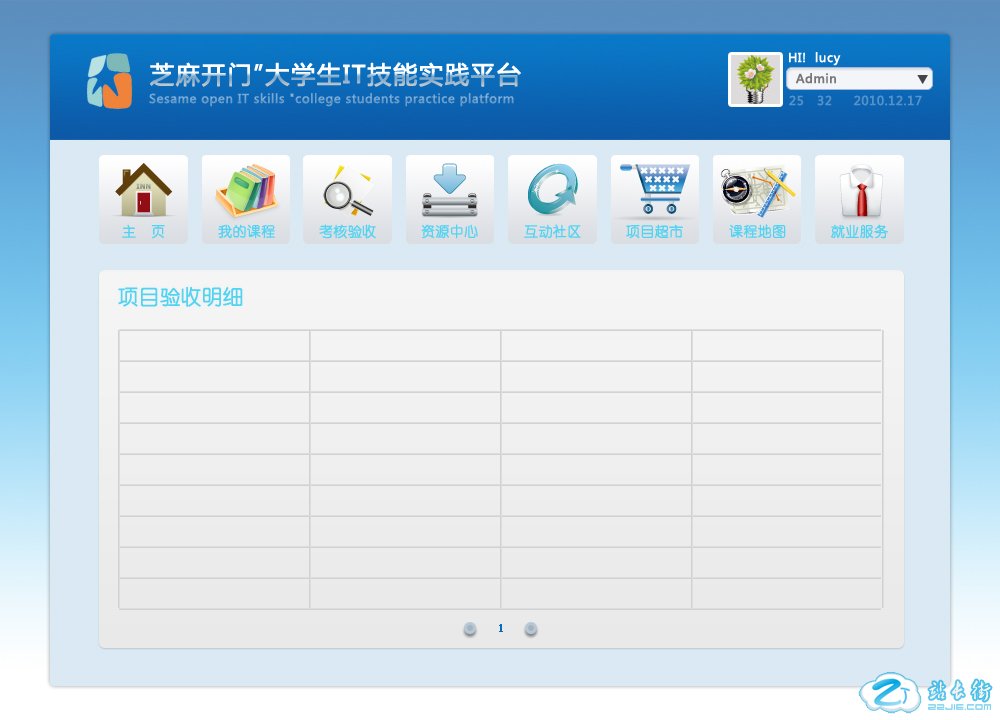1000x720 pixels.
Task: Click the 课程地图 compass map icon
Action: tap(757, 190)
